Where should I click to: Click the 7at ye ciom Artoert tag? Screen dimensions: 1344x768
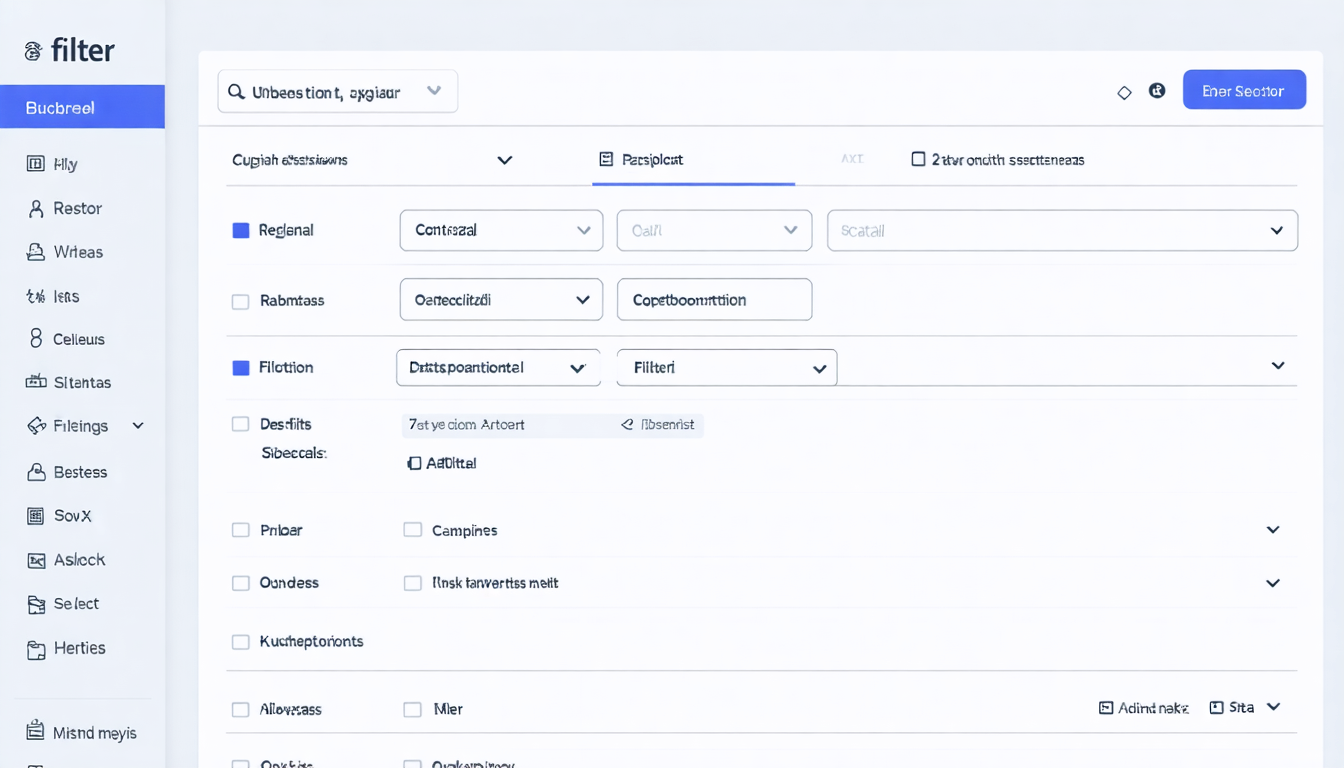(467, 425)
